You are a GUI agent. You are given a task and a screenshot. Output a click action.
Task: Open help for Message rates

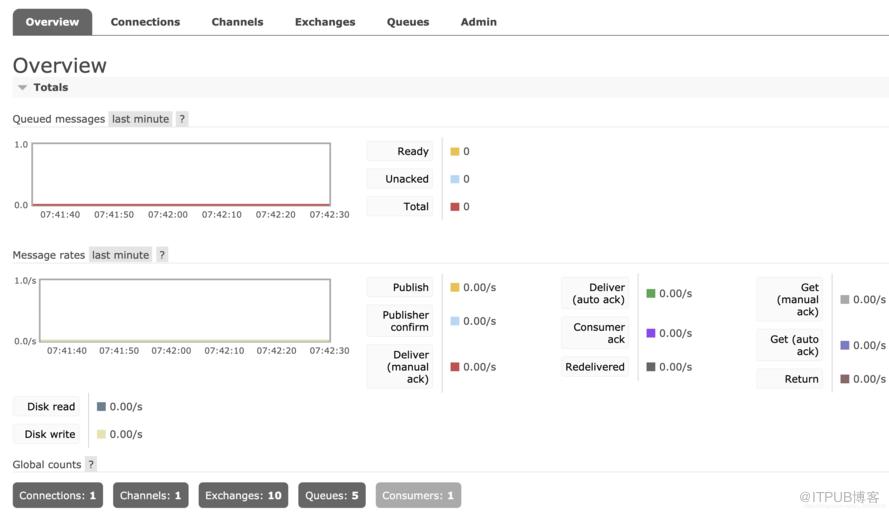pyautogui.click(x=162, y=255)
